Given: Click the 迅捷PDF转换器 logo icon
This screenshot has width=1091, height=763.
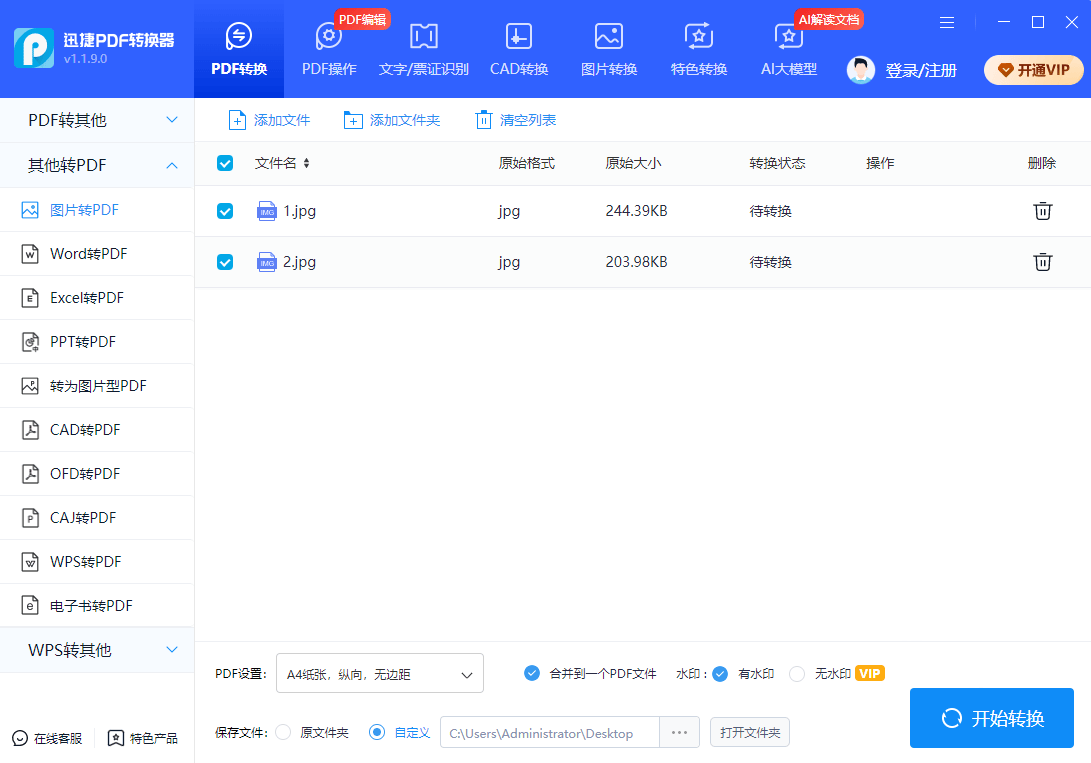Looking at the screenshot, I should tap(33, 48).
